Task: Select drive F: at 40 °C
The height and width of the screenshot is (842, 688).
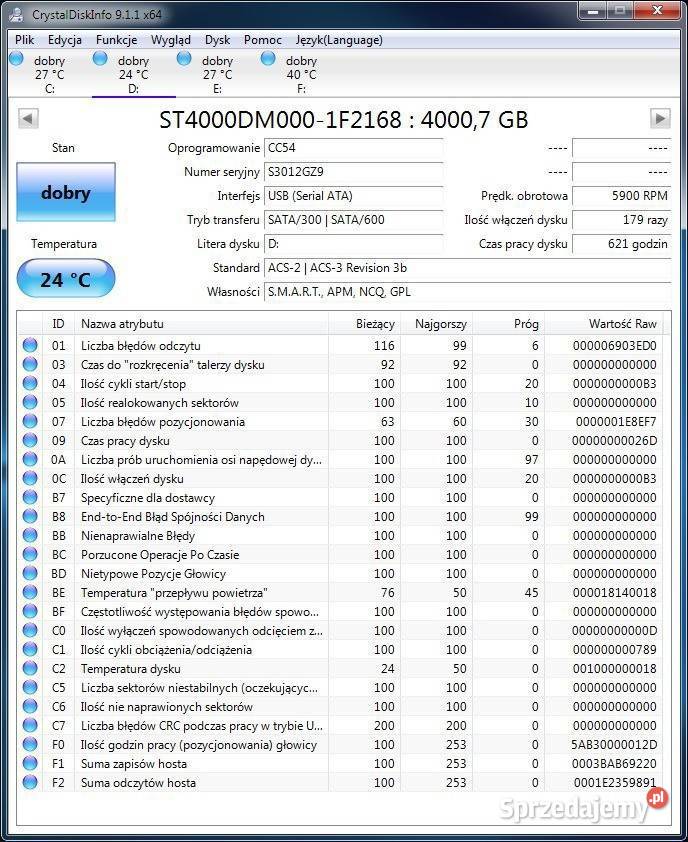Action: point(301,74)
